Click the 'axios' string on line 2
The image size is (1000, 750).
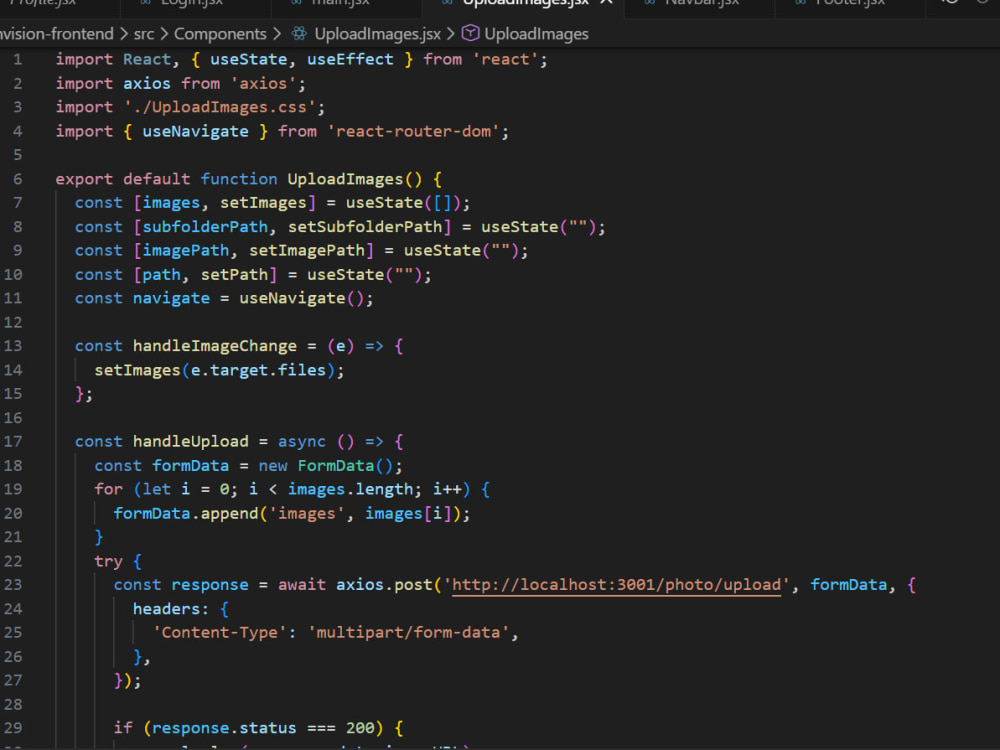click(263, 84)
